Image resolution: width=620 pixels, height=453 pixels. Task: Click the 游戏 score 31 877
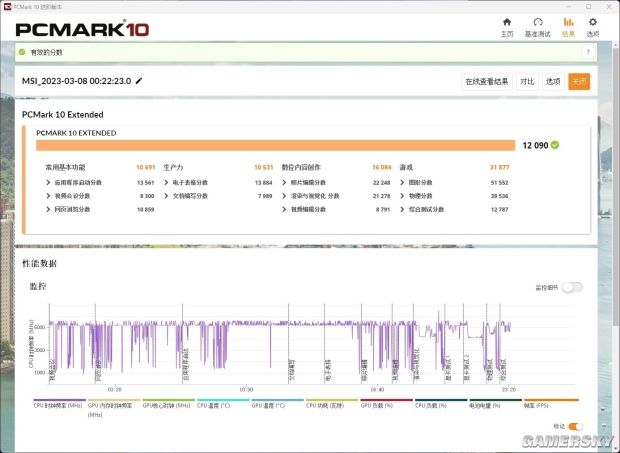pos(499,167)
